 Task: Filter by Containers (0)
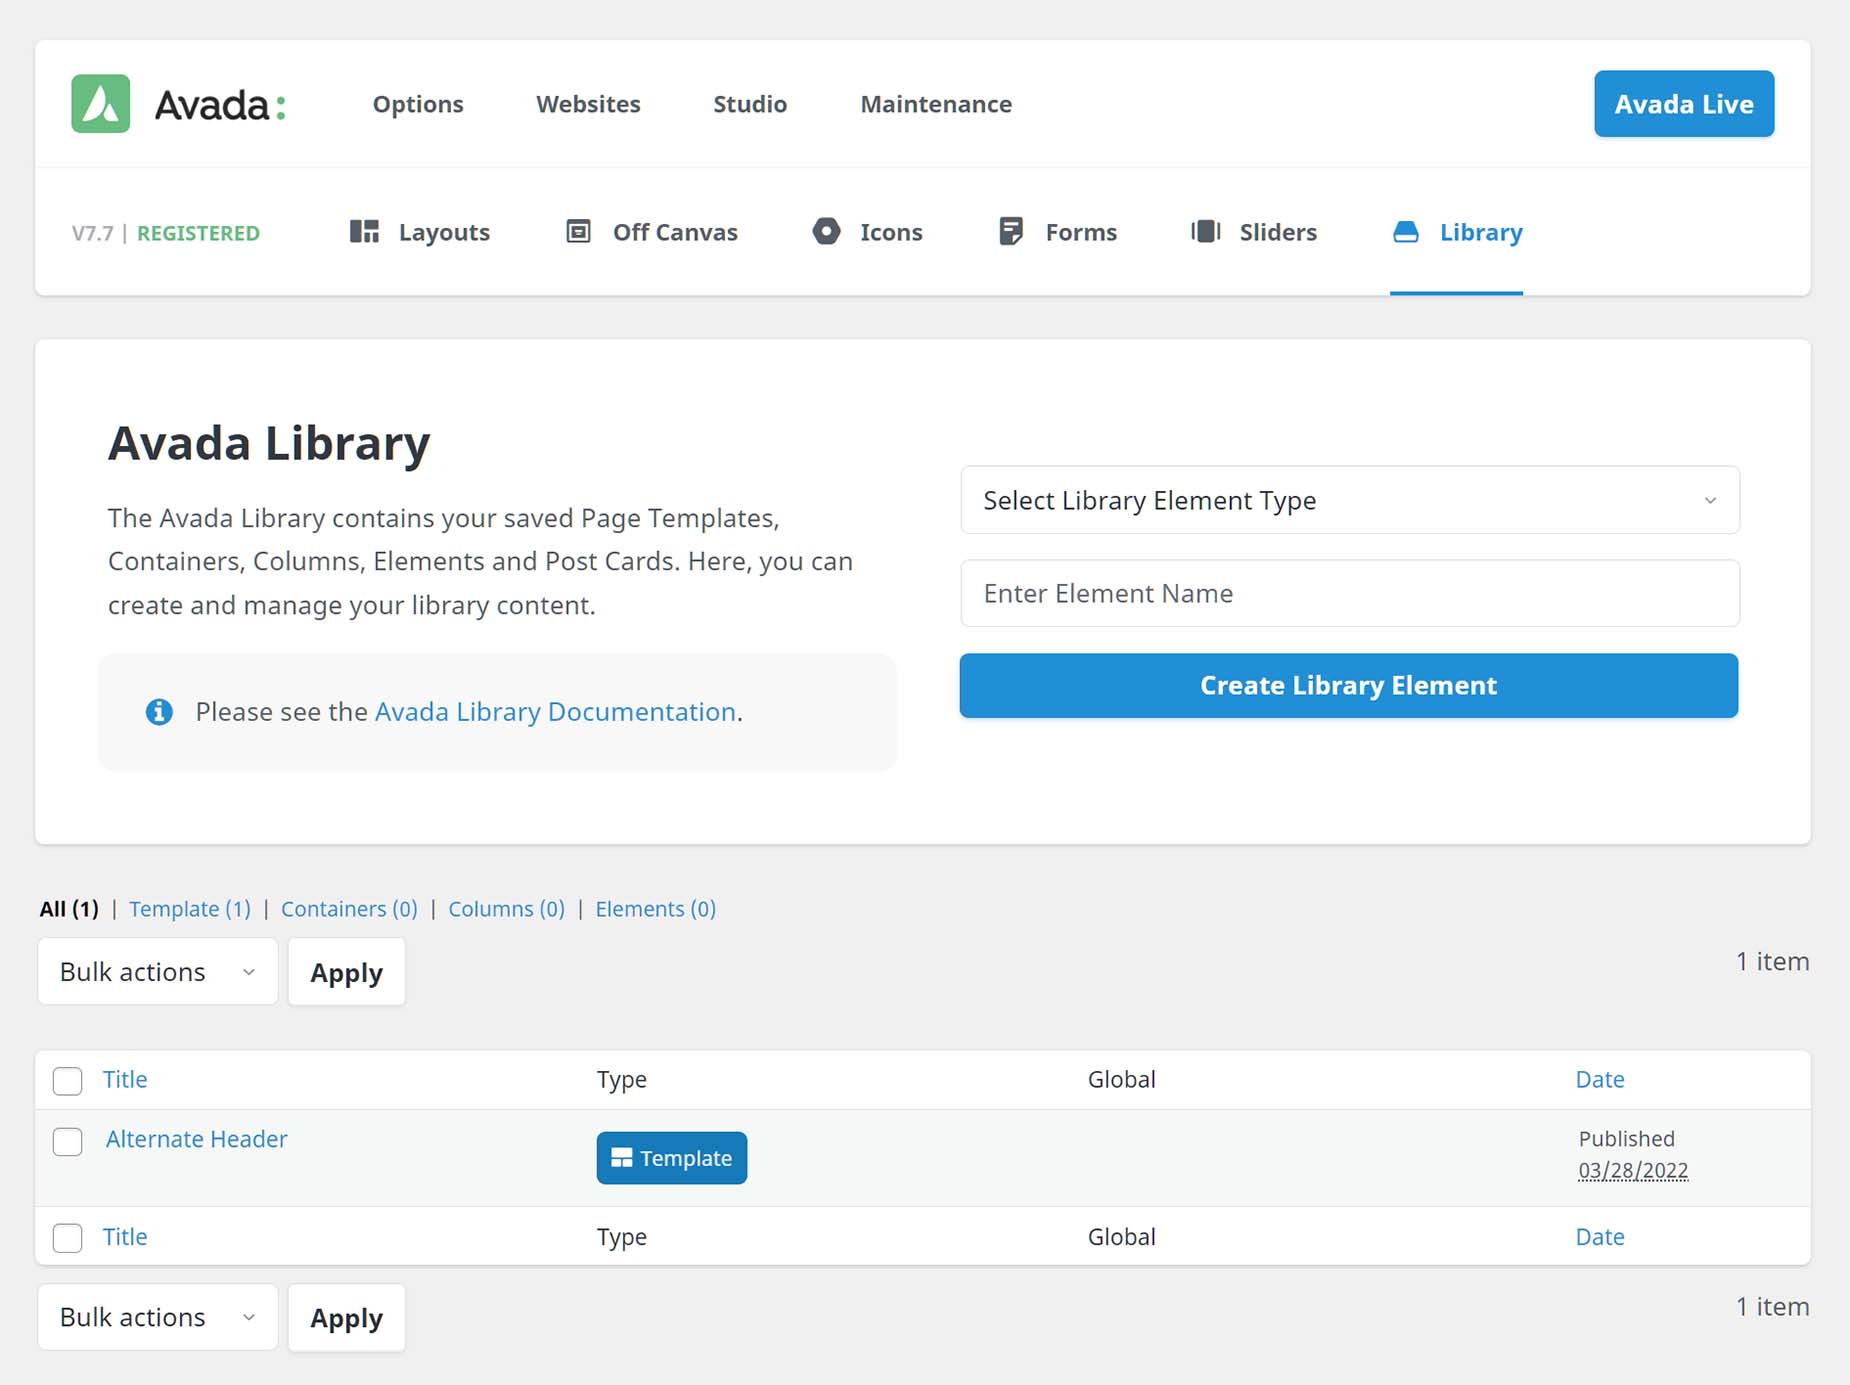click(x=349, y=909)
